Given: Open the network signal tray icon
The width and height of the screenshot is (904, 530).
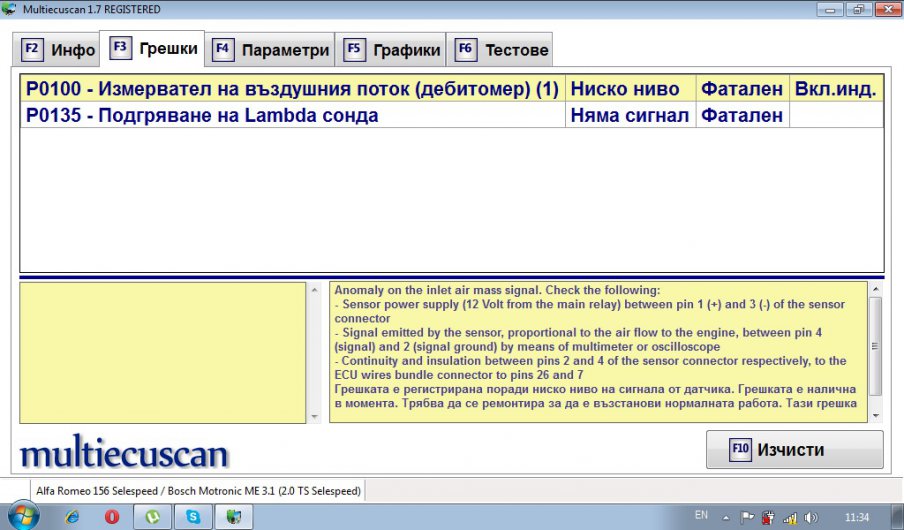Looking at the screenshot, I should click(790, 517).
